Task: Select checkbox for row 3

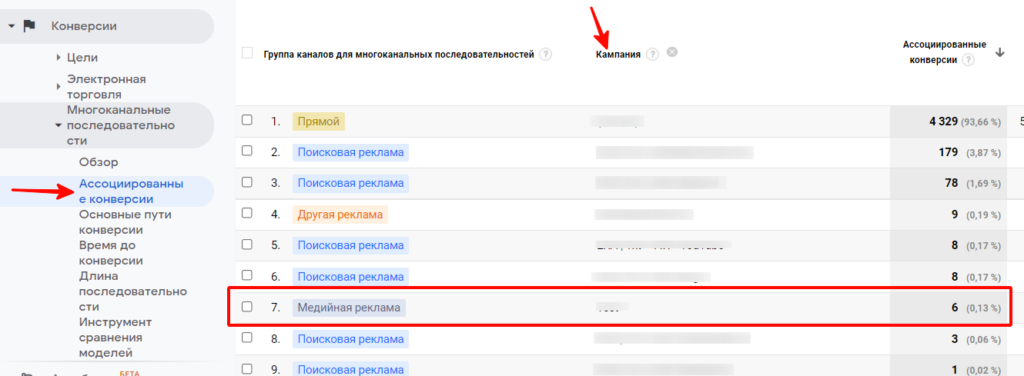Action: tap(246, 182)
